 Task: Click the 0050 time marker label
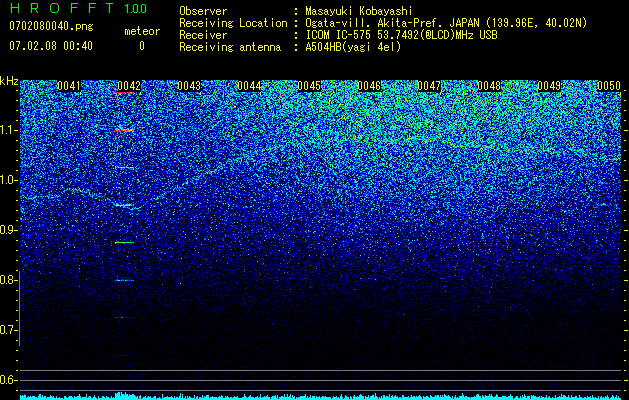point(609,86)
